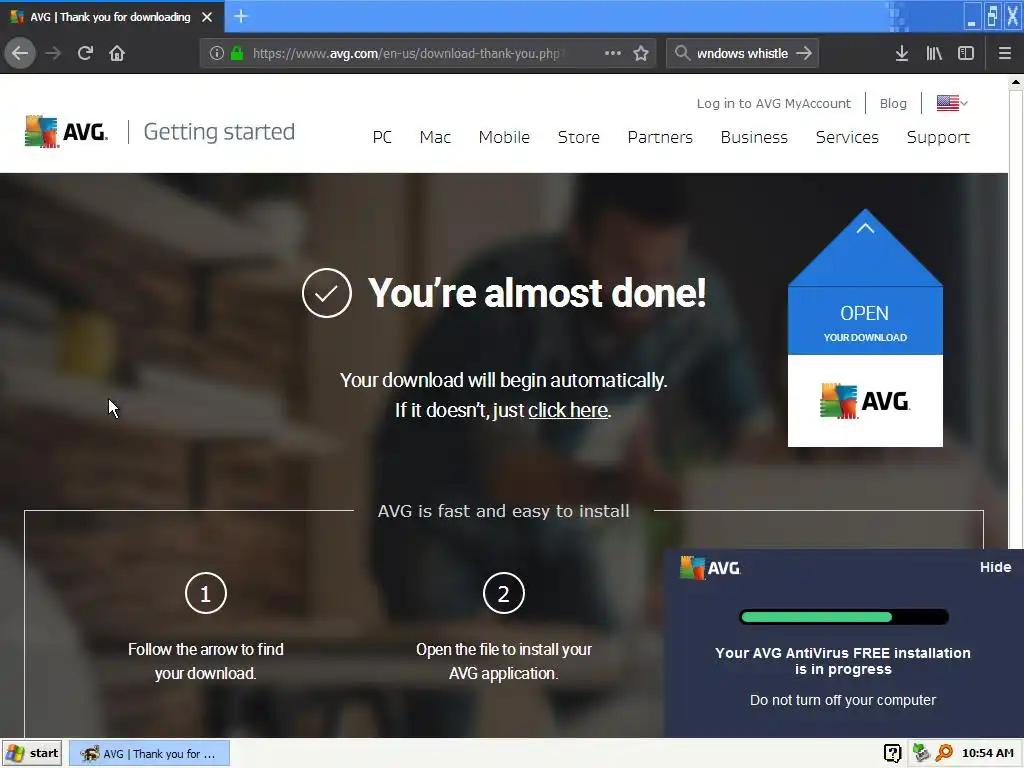Viewport: 1024px width, 768px height.
Task: Click the browser Back arrow button
Action: tap(20, 53)
